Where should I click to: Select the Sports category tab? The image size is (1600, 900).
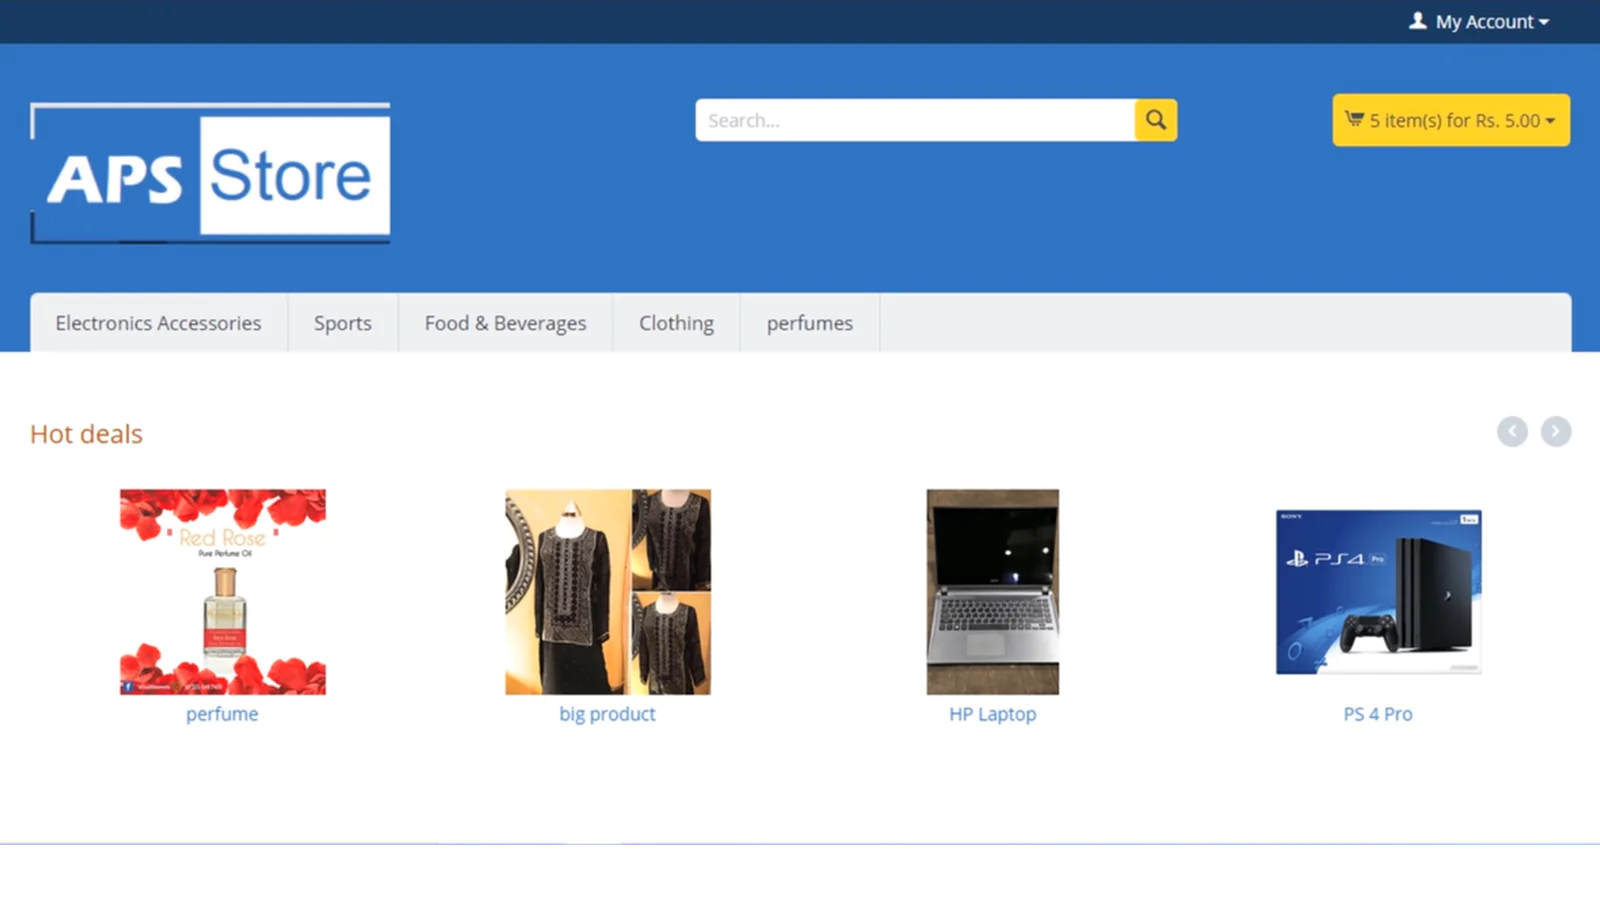click(x=342, y=323)
